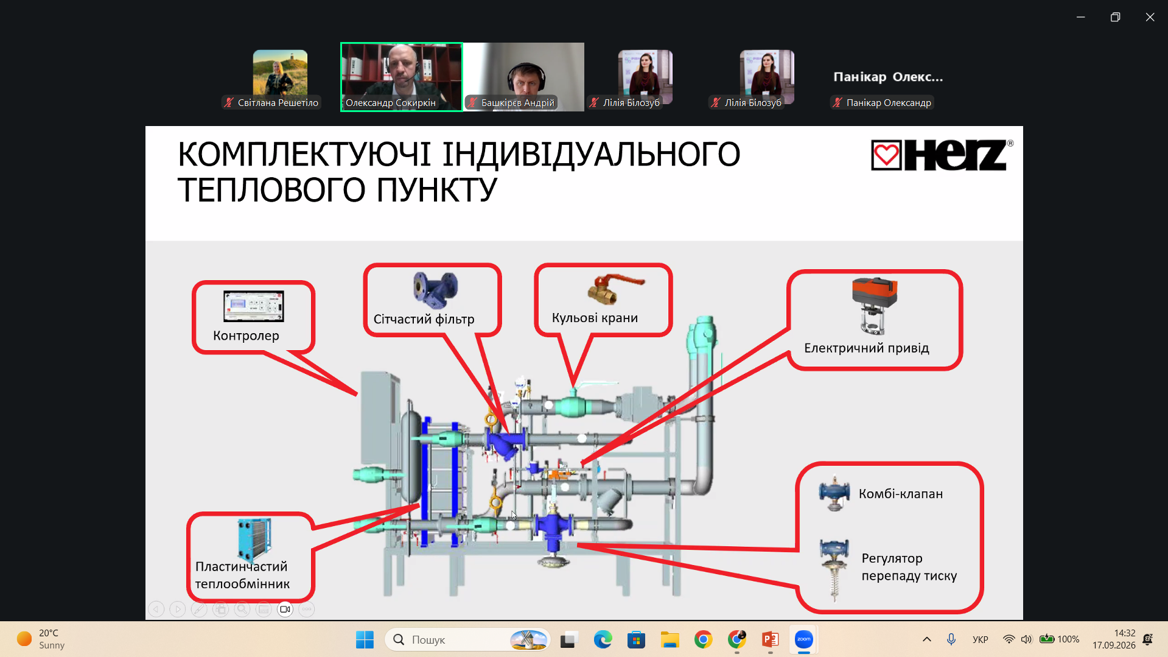Open more slideshow options ellipsis
Screen dimensions: 1168x657
click(x=307, y=609)
